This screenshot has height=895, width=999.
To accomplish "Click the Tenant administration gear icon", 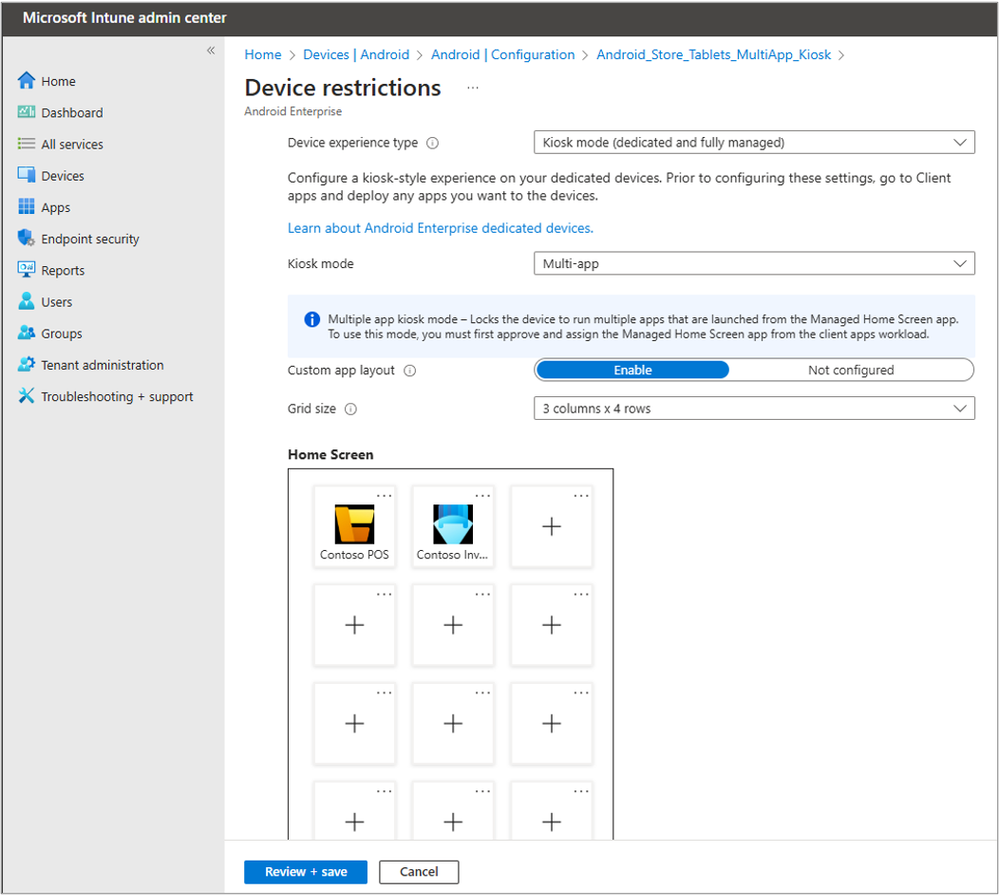I will 26,364.
